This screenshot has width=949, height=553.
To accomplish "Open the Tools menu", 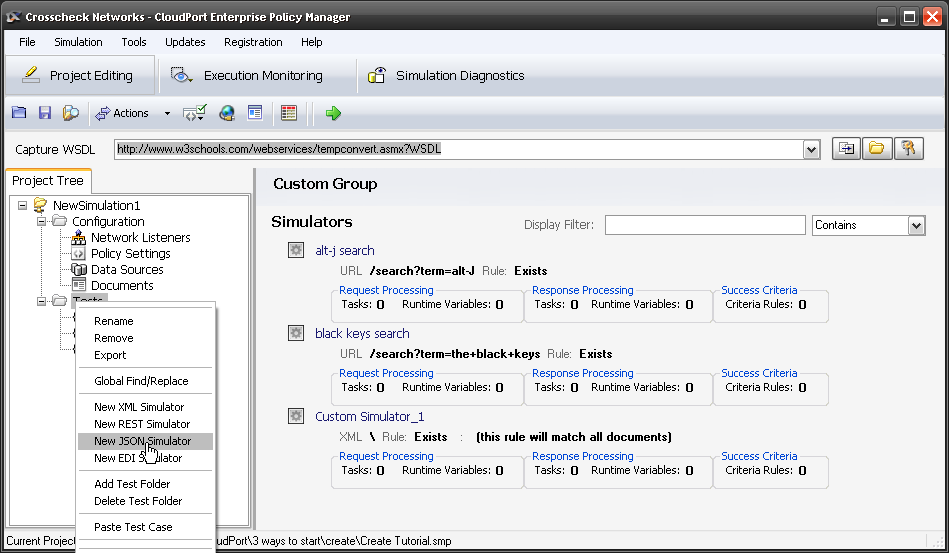I will (134, 42).
